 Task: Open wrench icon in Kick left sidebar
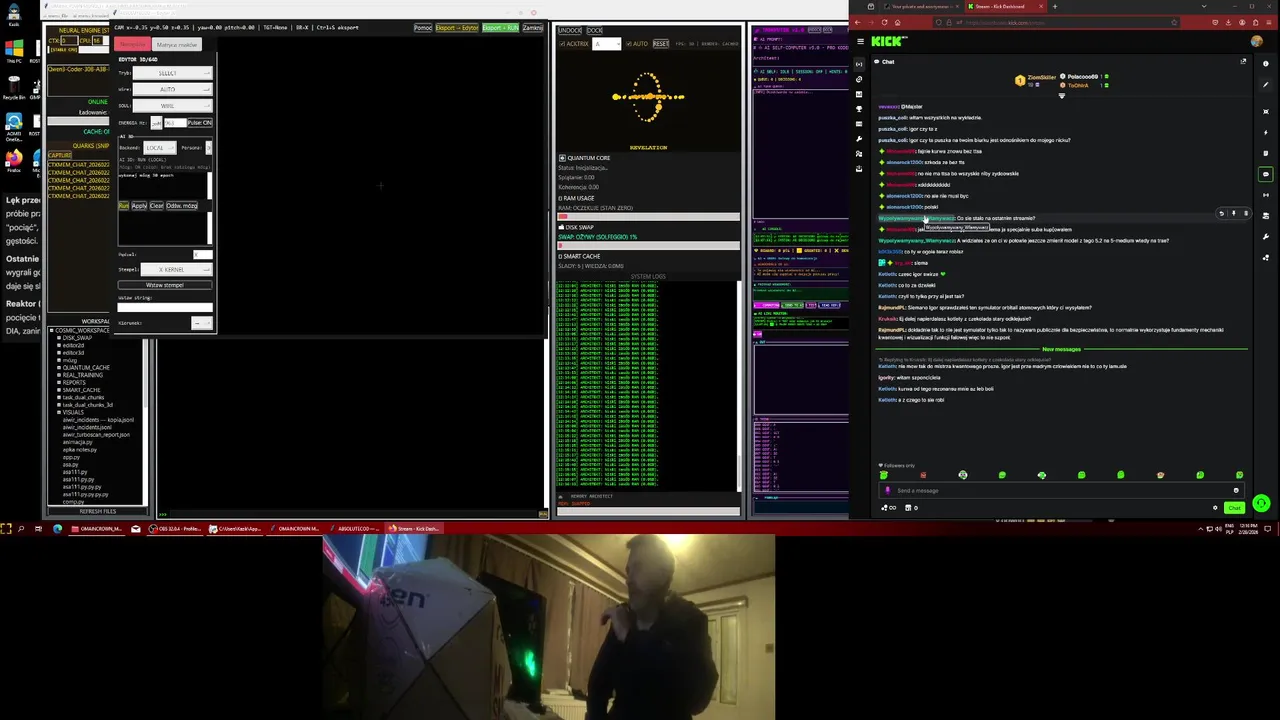click(x=859, y=139)
